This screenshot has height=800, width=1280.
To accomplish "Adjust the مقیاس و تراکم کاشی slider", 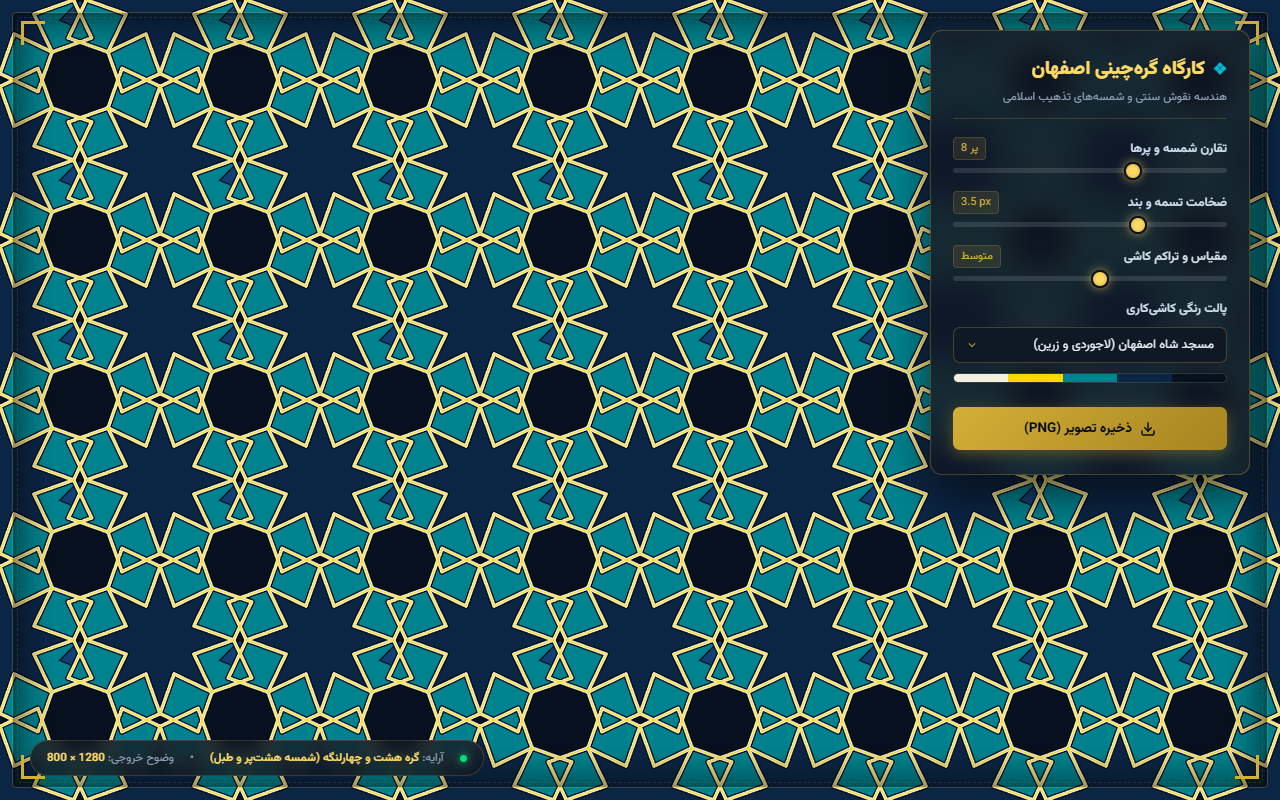I will 1090,279.
